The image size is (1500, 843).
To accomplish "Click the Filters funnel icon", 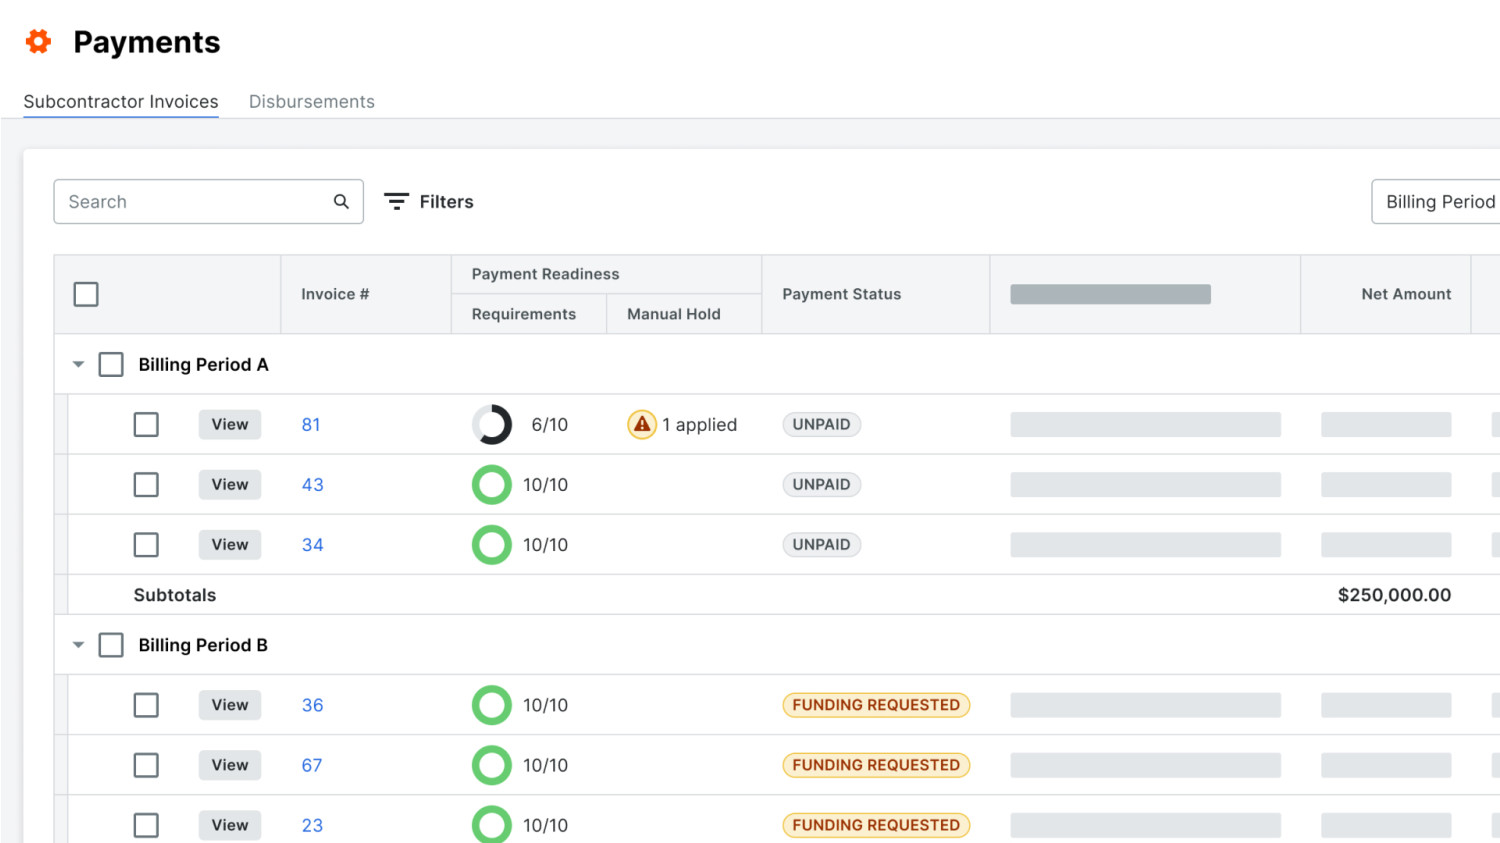I will tap(397, 201).
